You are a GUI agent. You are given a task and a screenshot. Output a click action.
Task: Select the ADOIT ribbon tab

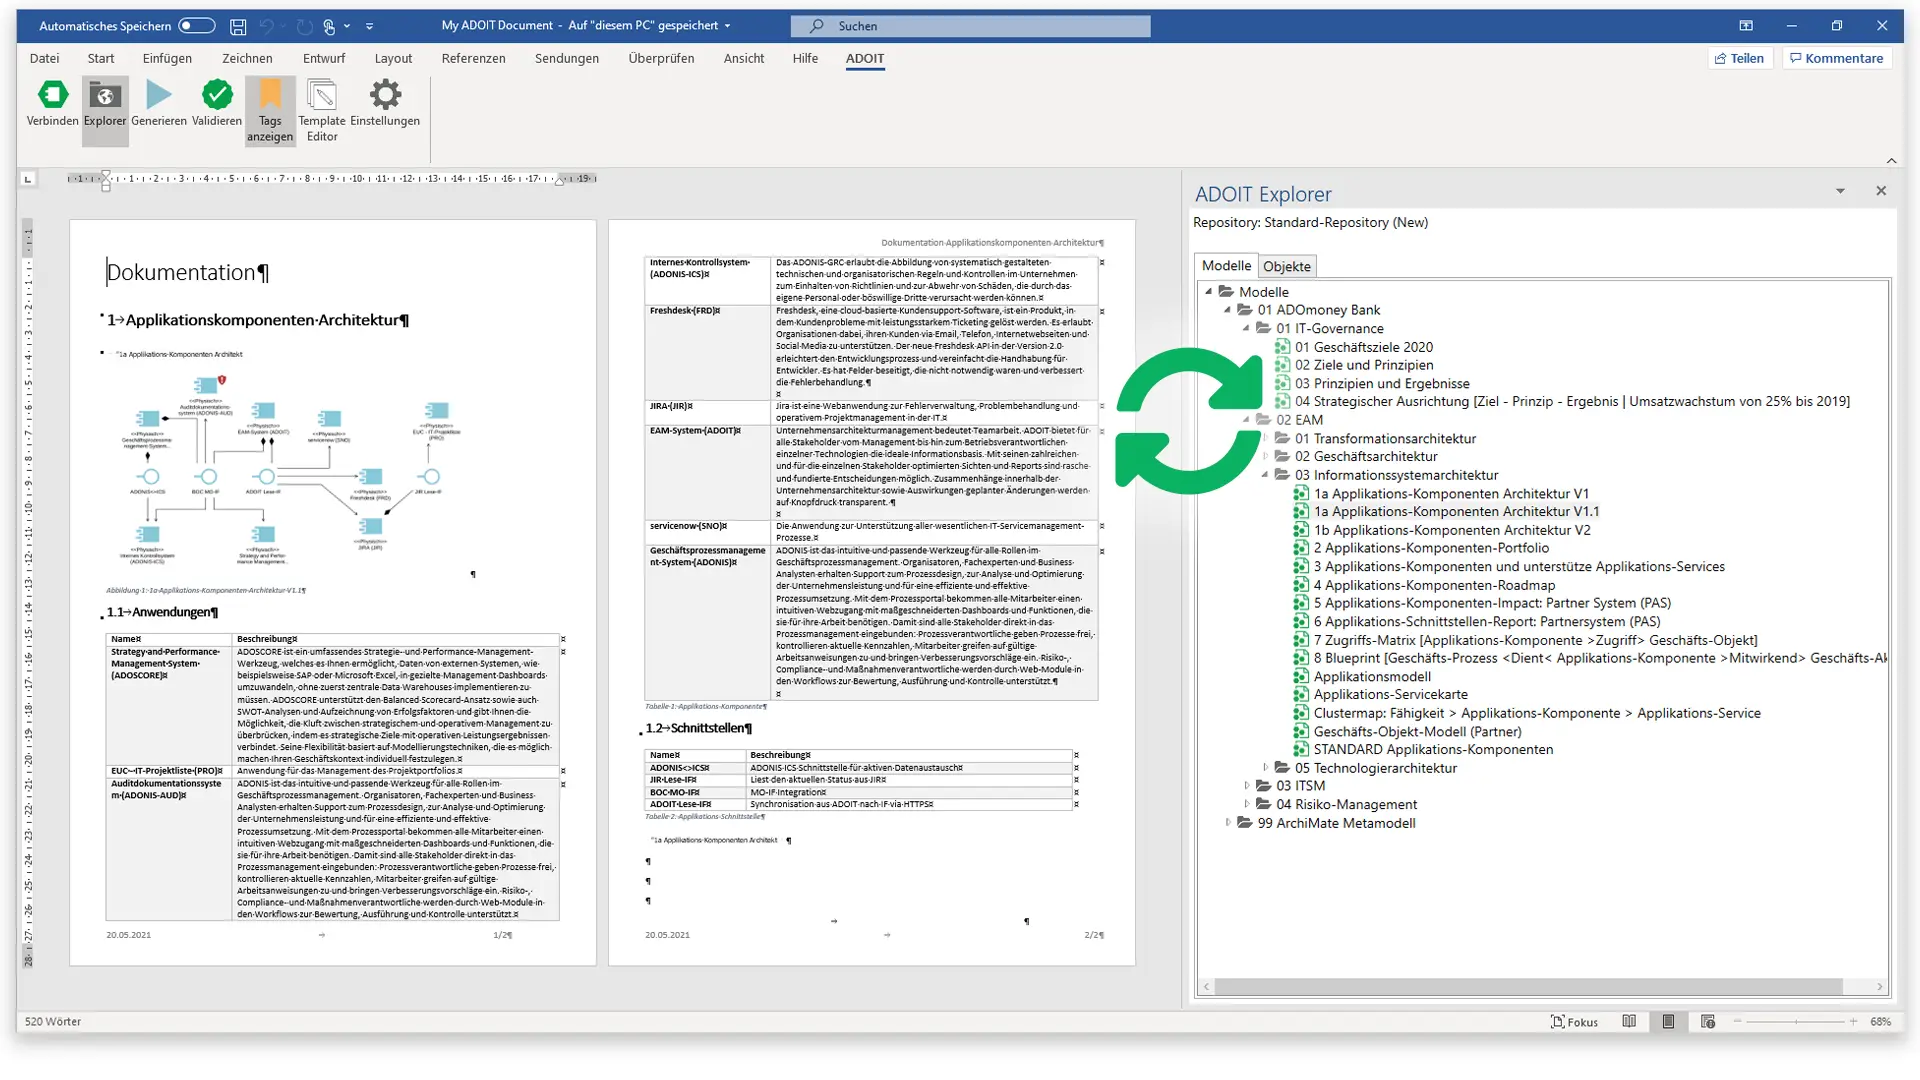click(865, 59)
